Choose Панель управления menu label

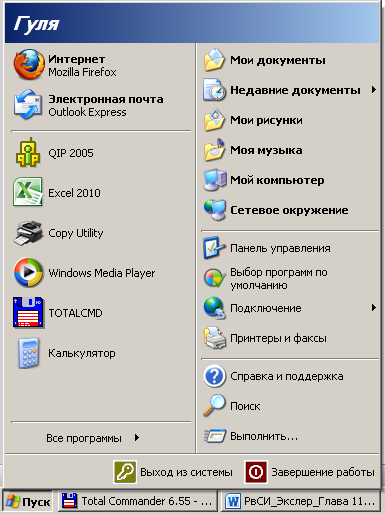280,248
